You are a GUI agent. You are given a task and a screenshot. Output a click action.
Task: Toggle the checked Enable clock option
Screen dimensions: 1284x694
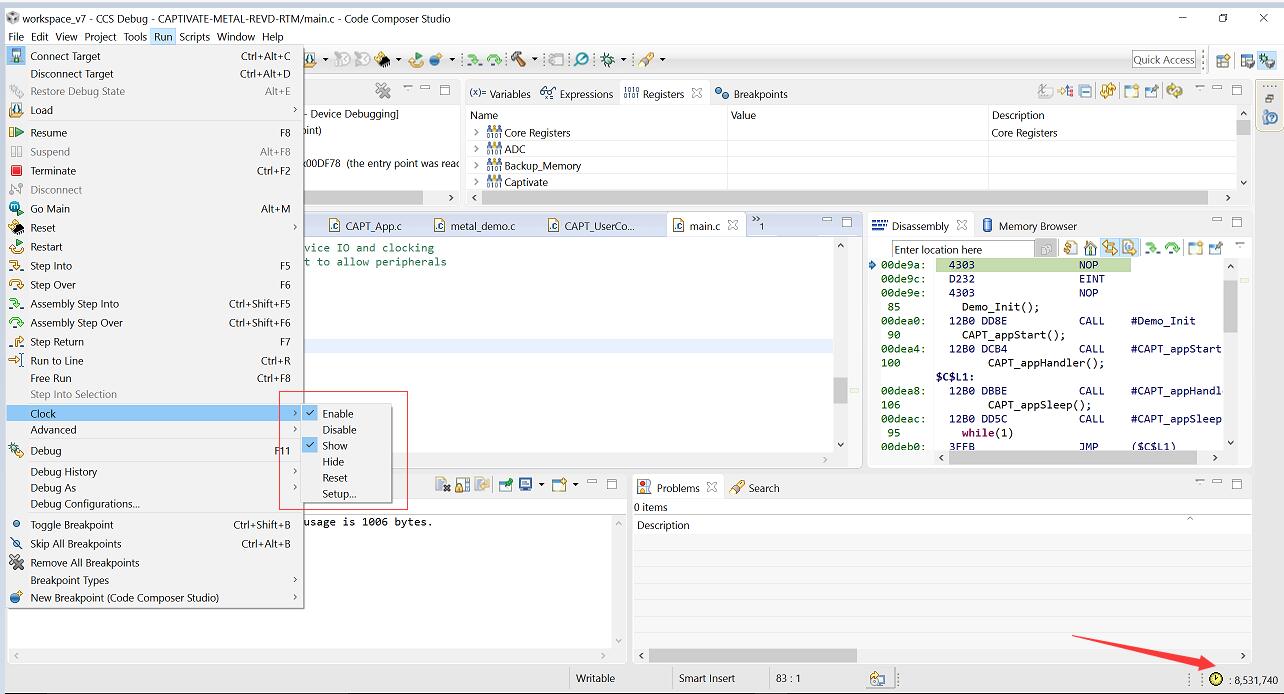[337, 414]
